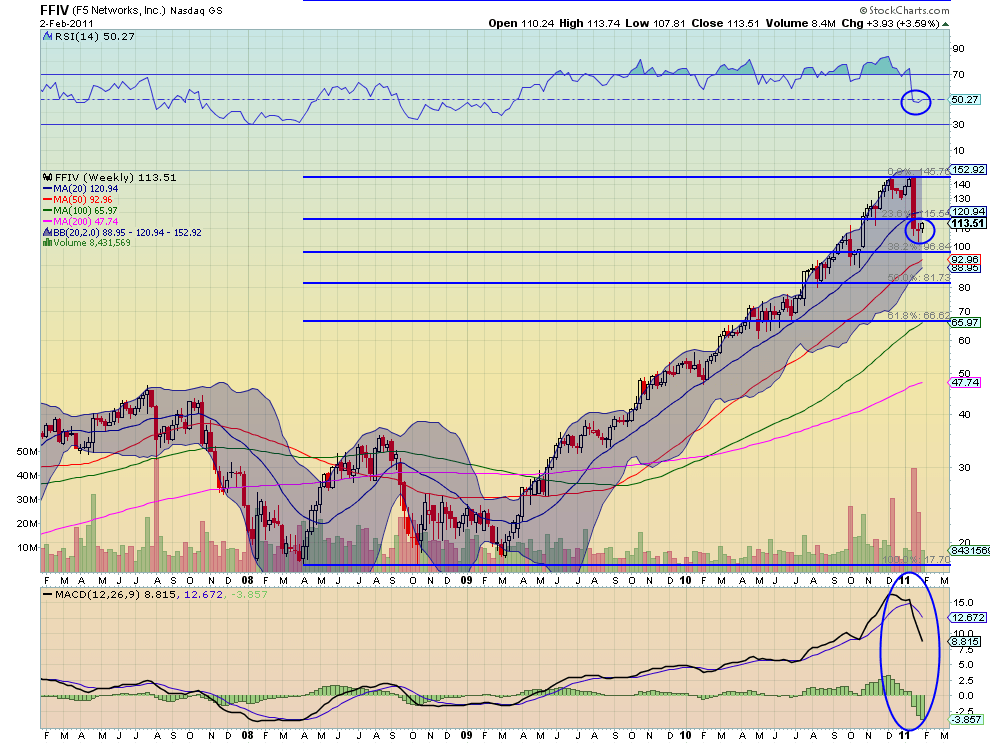Click the 50M label on volume axis
This screenshot has width=990, height=744.
point(27,452)
